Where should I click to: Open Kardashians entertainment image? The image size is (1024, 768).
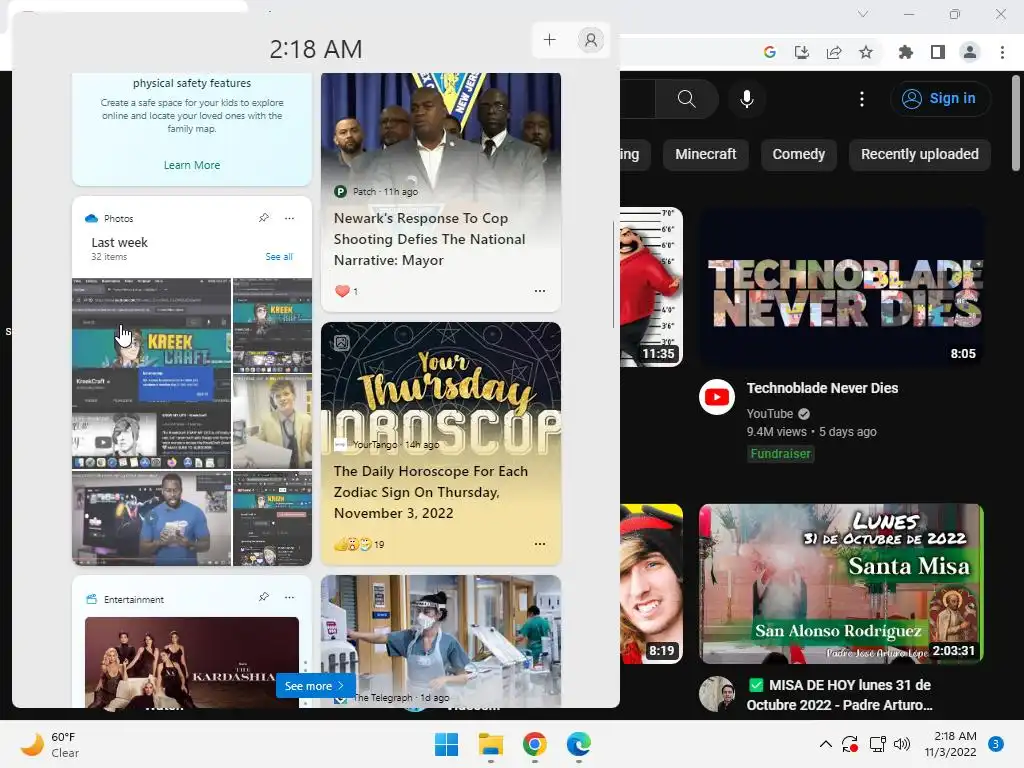point(191,662)
